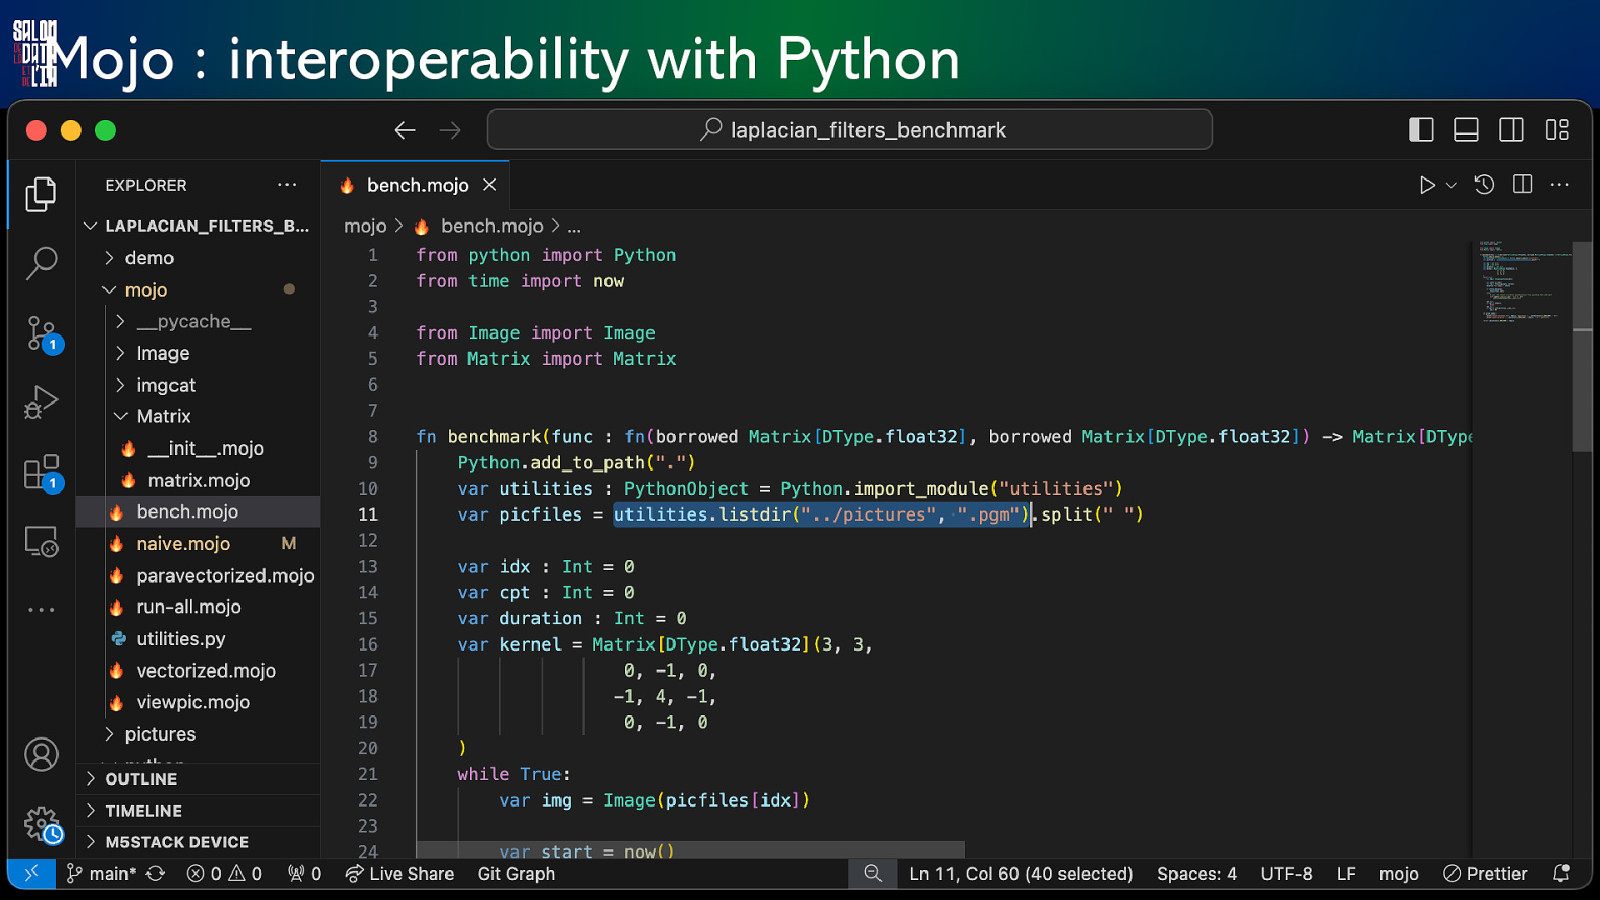Expand the pictures folder
1600x900 pixels.
[198, 734]
